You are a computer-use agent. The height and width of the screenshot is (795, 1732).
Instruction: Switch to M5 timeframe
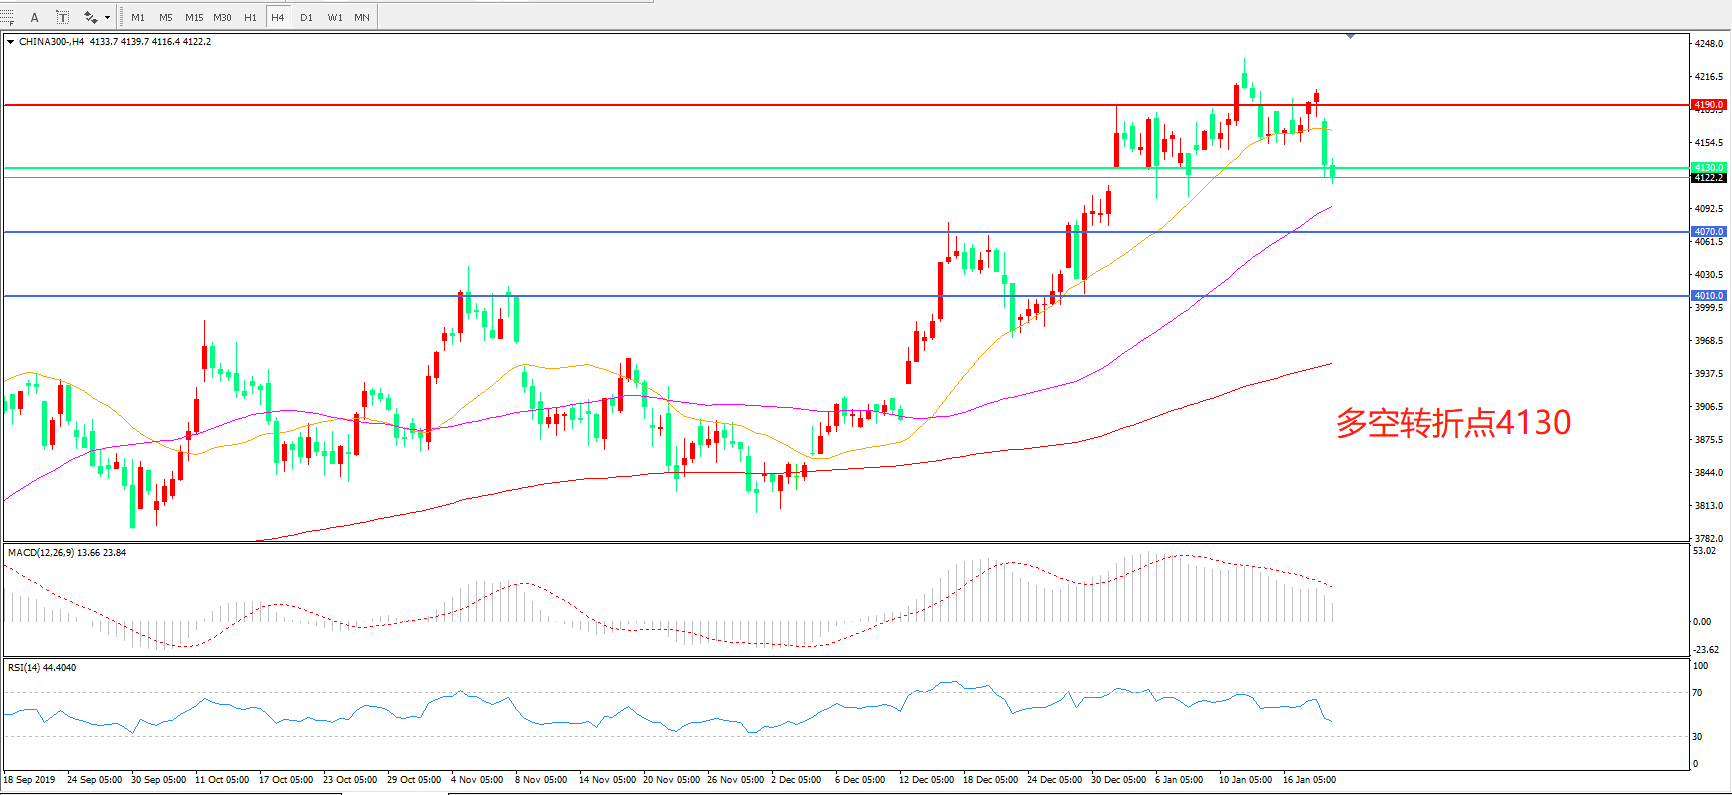[165, 17]
